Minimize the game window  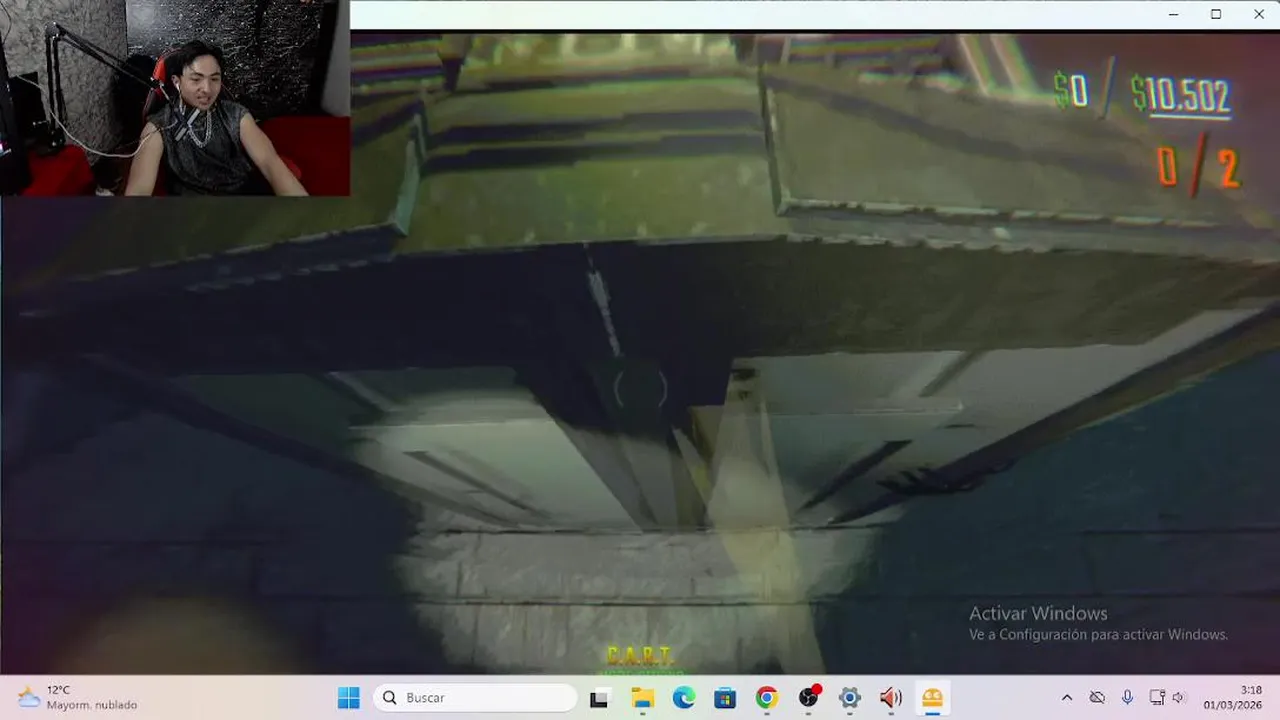click(1173, 14)
